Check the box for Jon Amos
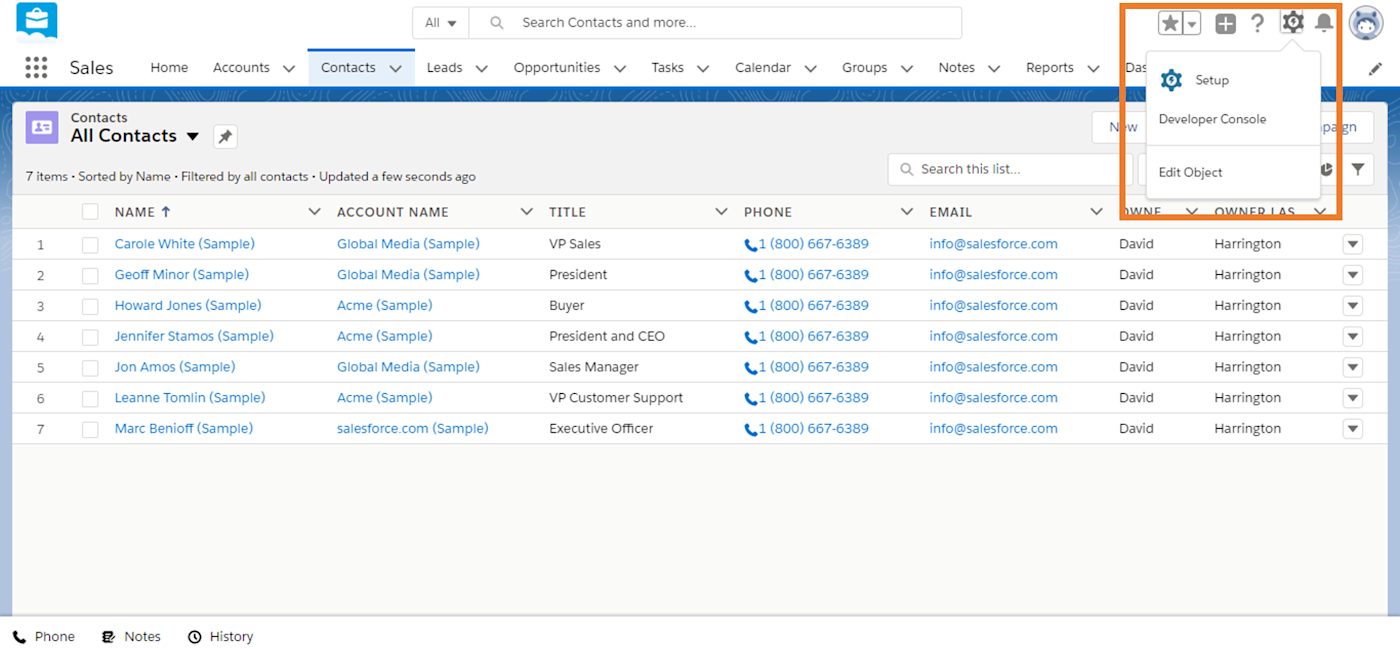Image resolution: width=1400 pixels, height=649 pixels. [x=90, y=369]
